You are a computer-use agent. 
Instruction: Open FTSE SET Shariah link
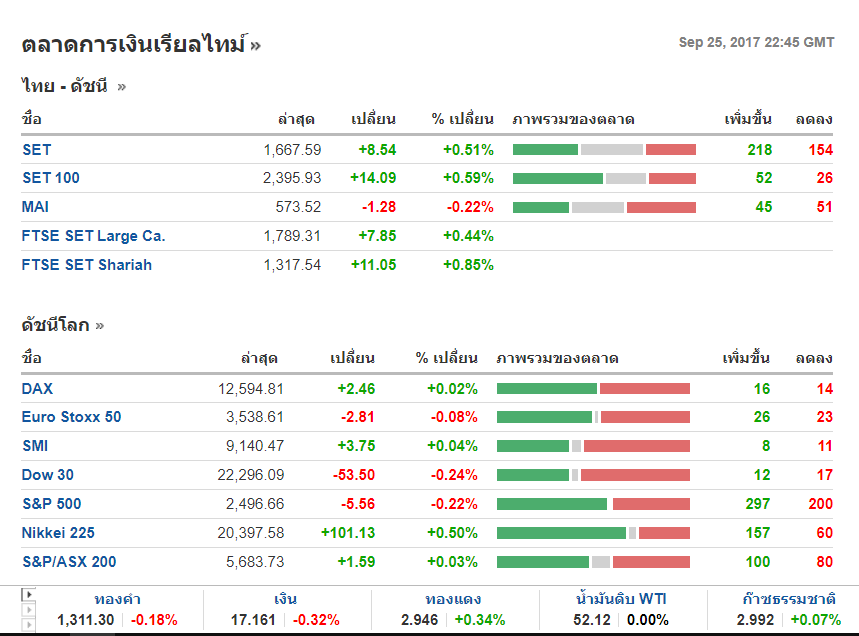point(86,265)
